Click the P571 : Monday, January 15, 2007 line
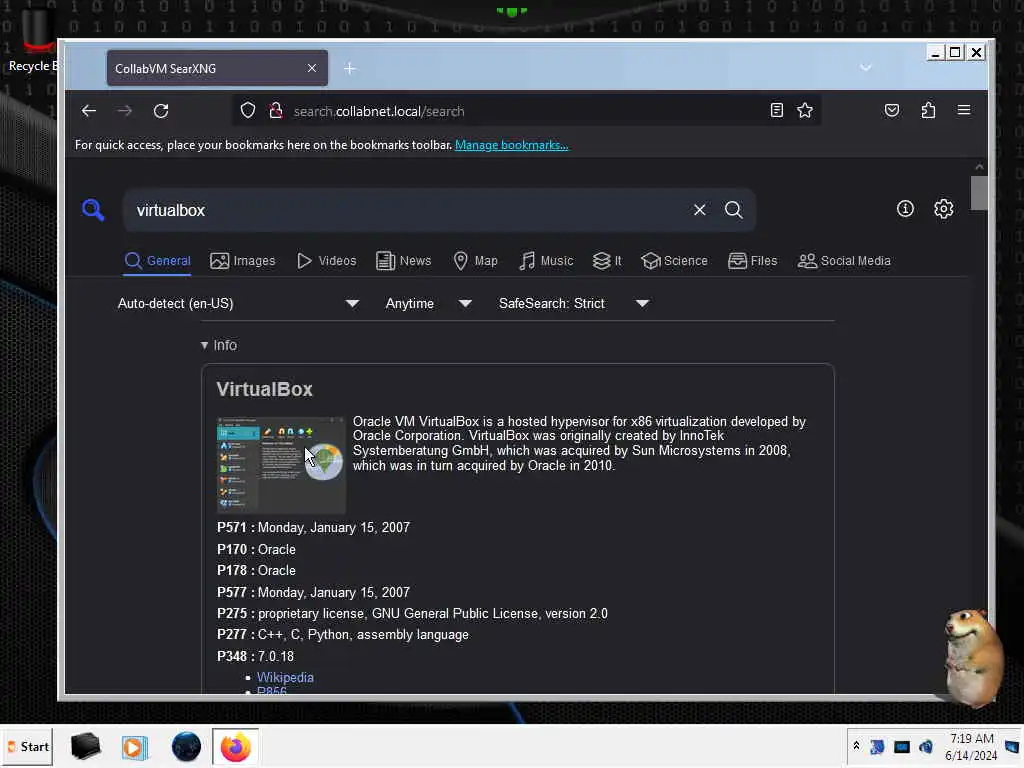The height and width of the screenshot is (768, 1024). [313, 528]
